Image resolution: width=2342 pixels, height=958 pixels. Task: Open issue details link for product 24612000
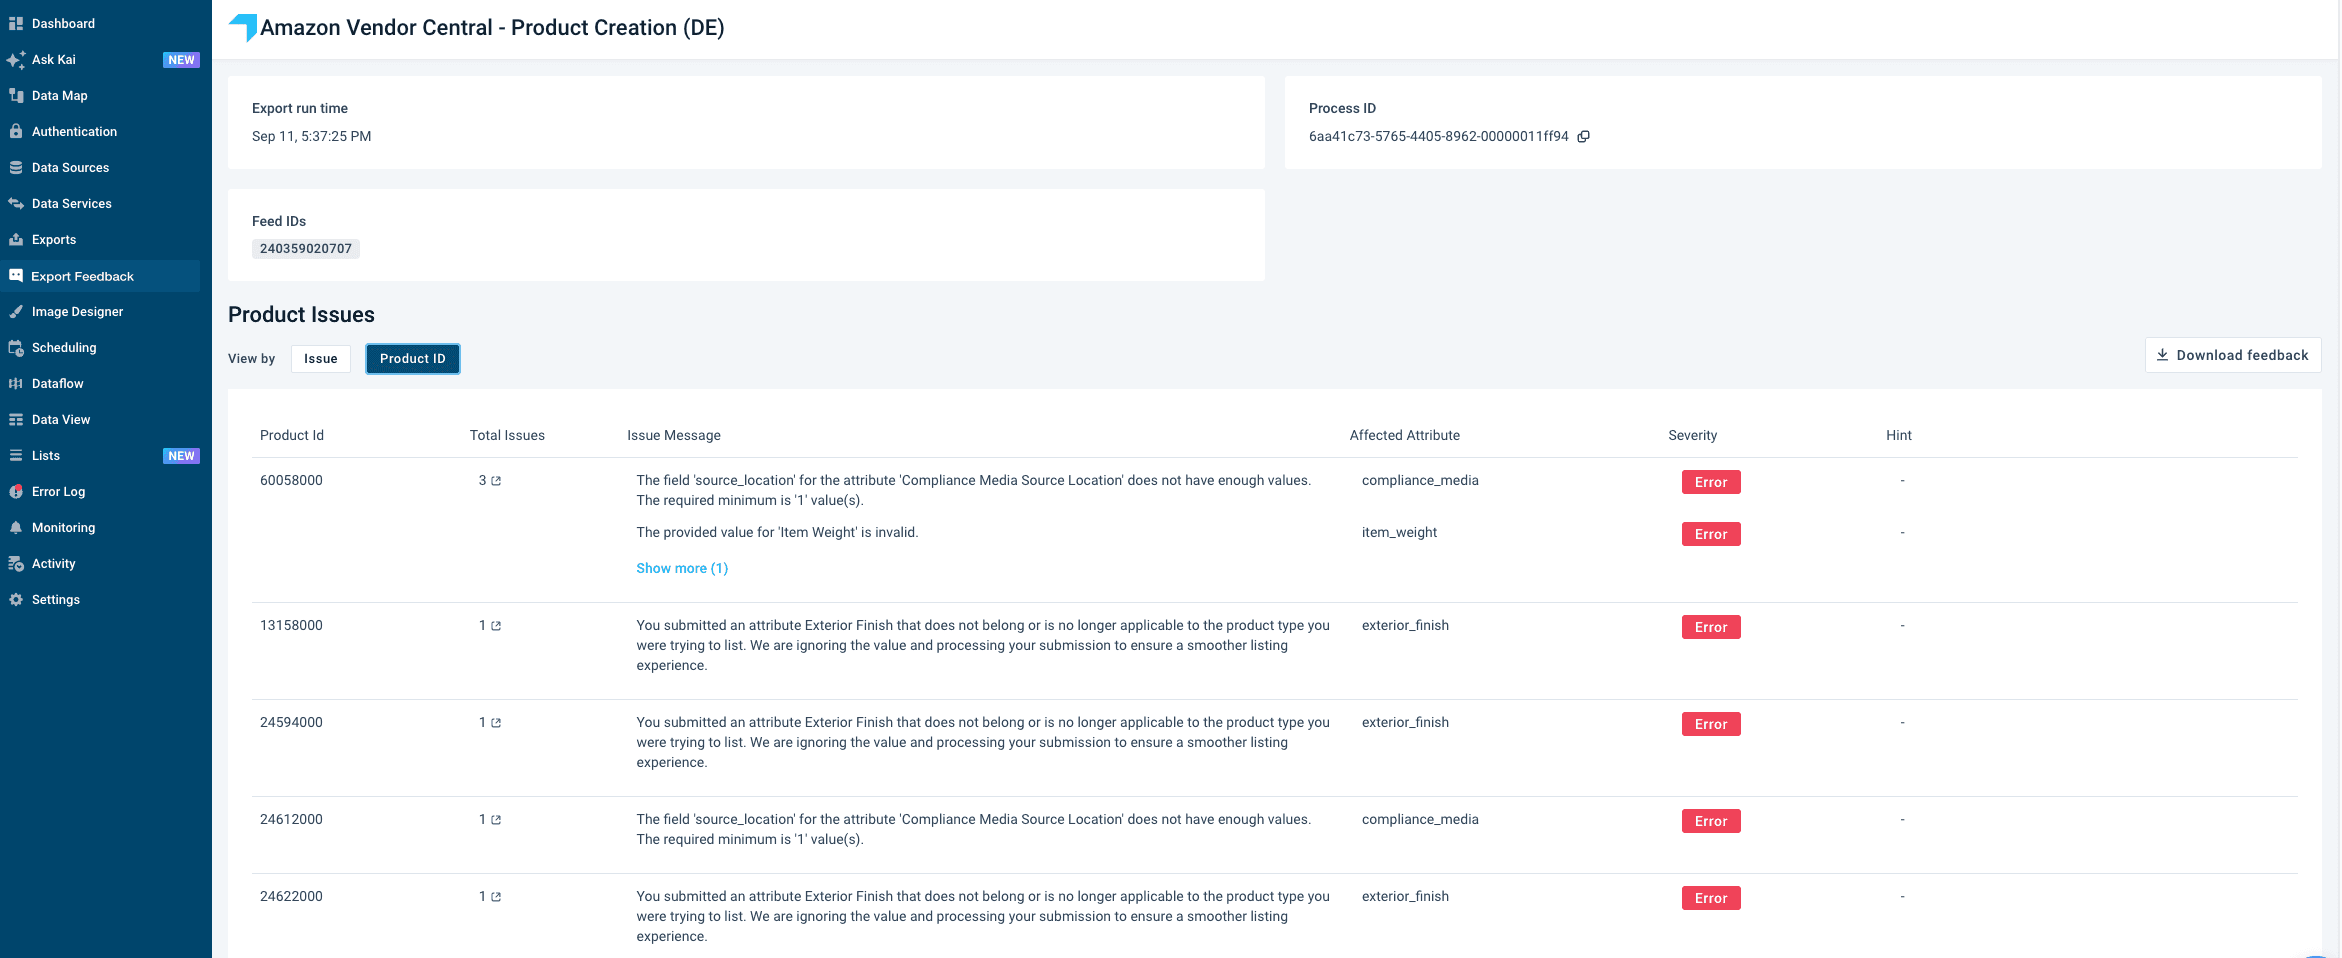tap(496, 820)
